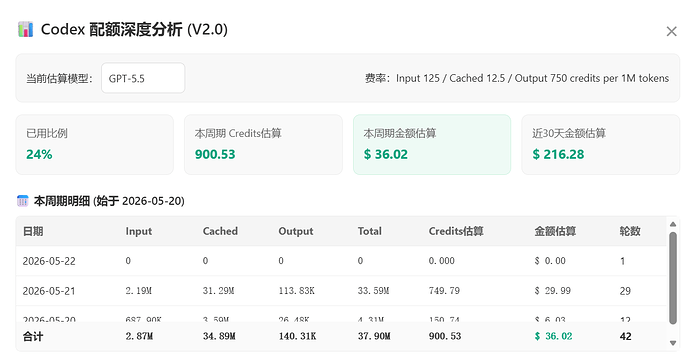Select the 2026-05-22 date cell
The image size is (690, 362).
(x=49, y=261)
